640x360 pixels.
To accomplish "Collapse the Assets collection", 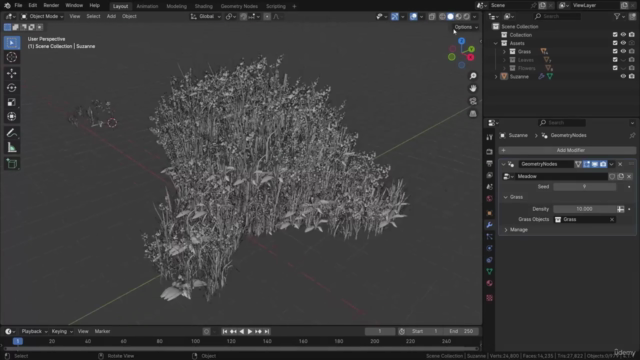I will (x=496, y=43).
